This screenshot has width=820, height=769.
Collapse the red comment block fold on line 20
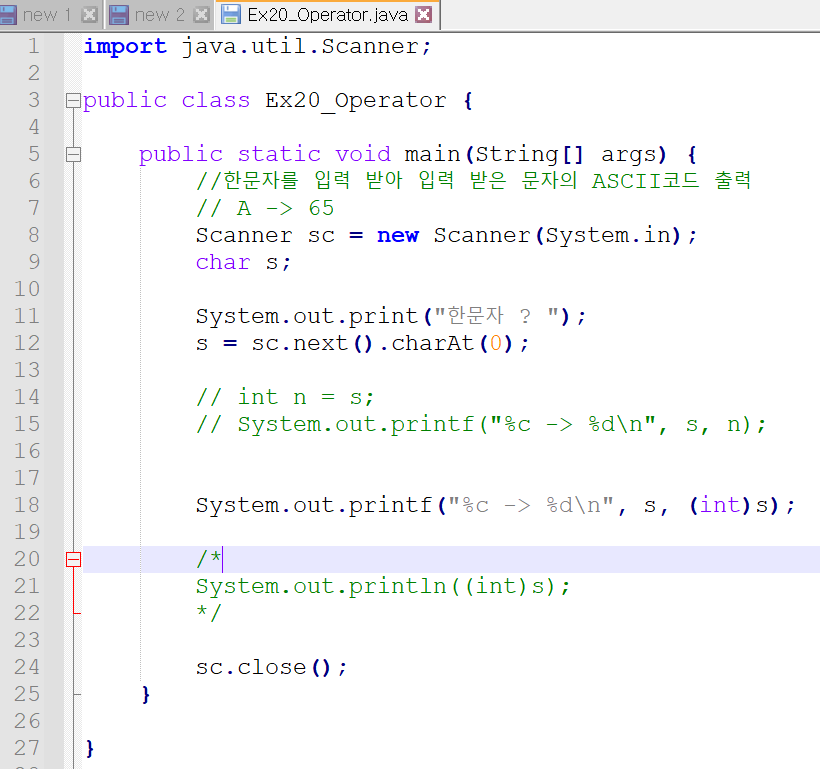[x=73, y=560]
